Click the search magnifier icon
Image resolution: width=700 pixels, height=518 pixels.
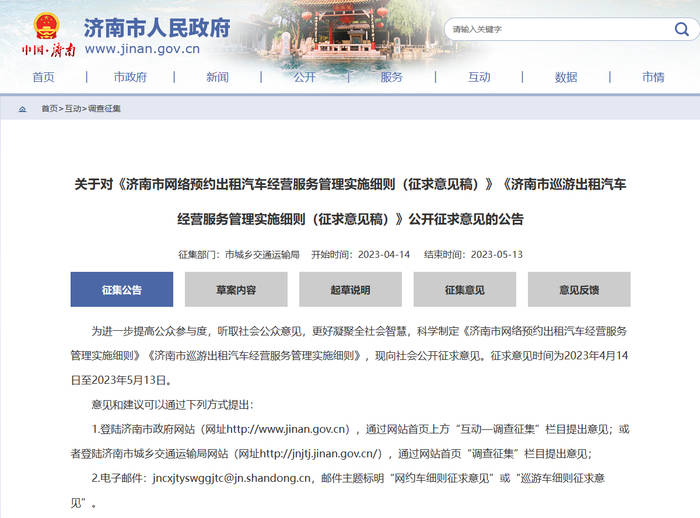[x=682, y=29]
